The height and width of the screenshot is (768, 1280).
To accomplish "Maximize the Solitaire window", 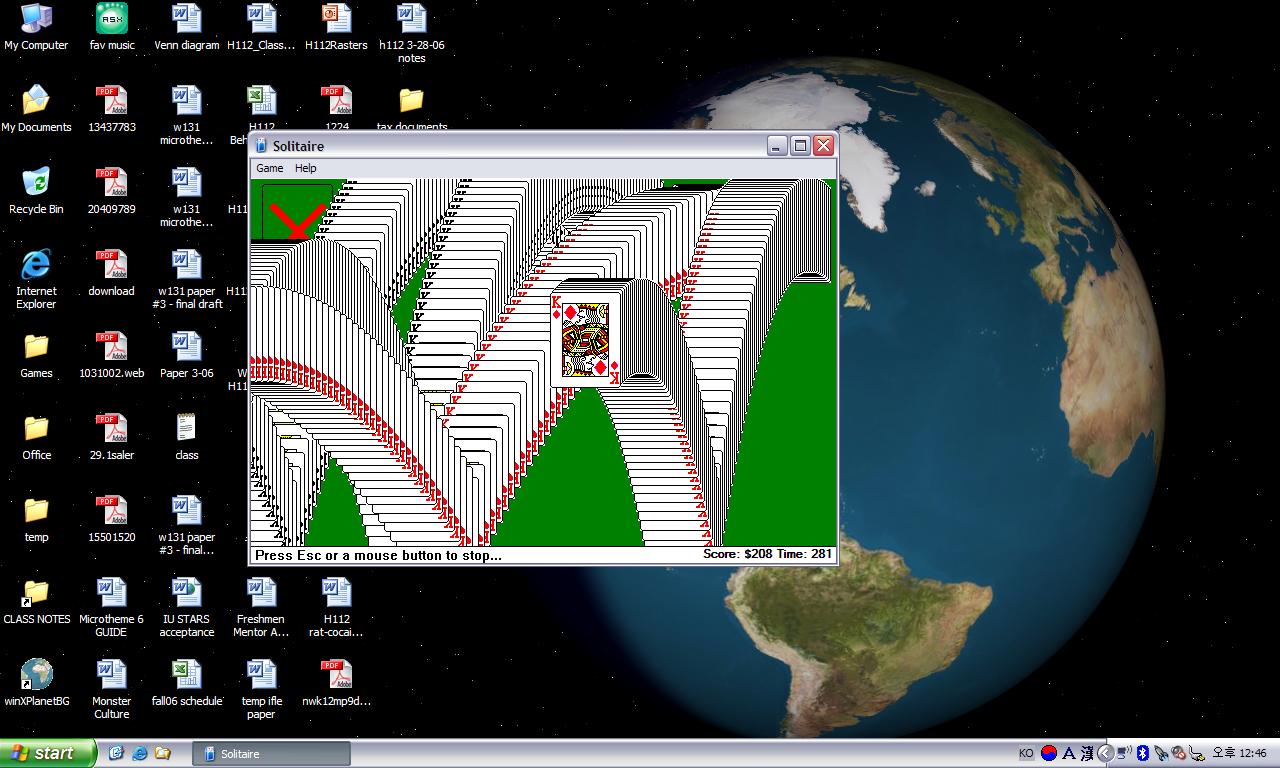I will tap(800, 146).
